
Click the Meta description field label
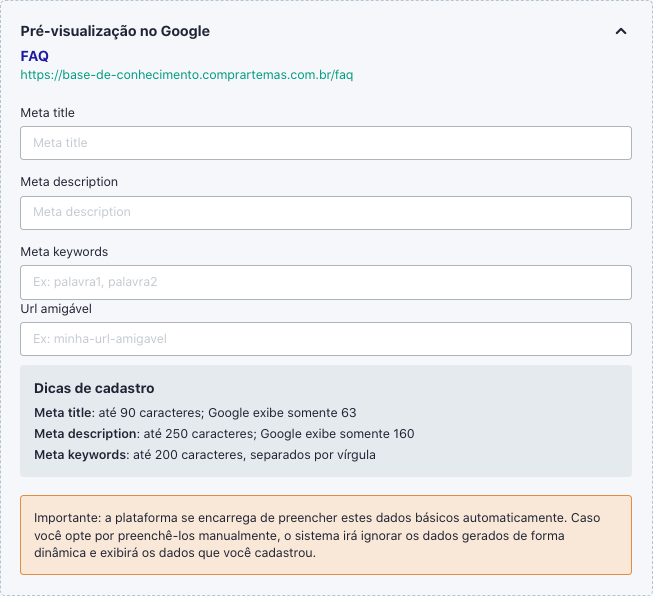tap(69, 182)
